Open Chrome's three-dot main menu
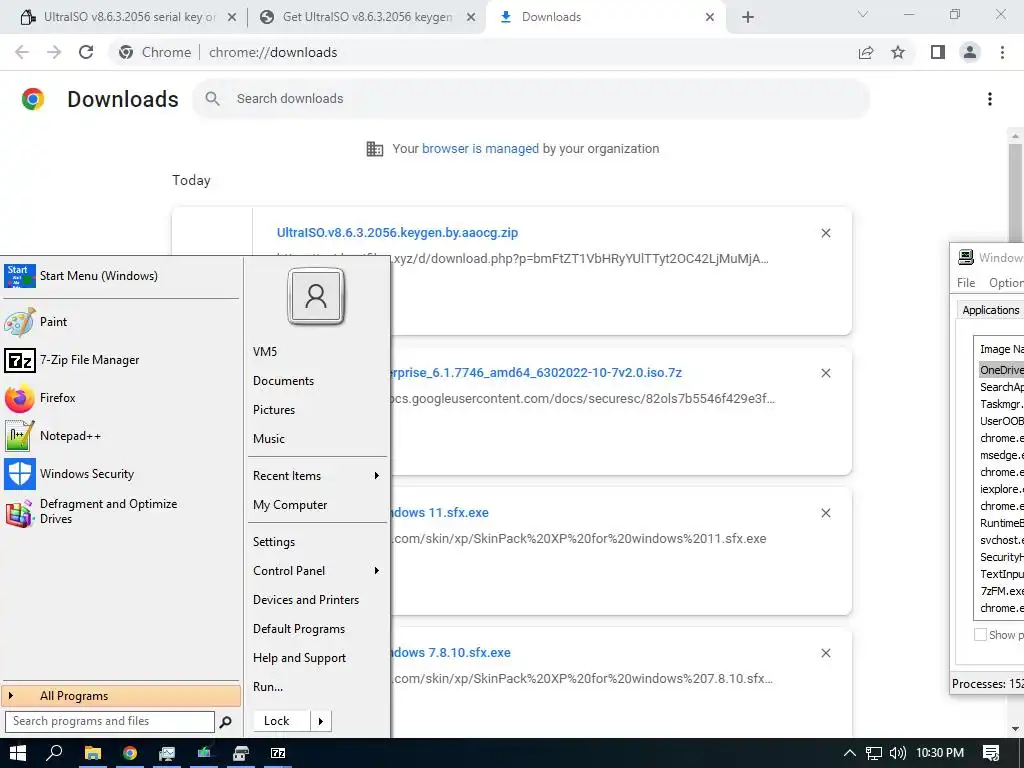 (1002, 52)
